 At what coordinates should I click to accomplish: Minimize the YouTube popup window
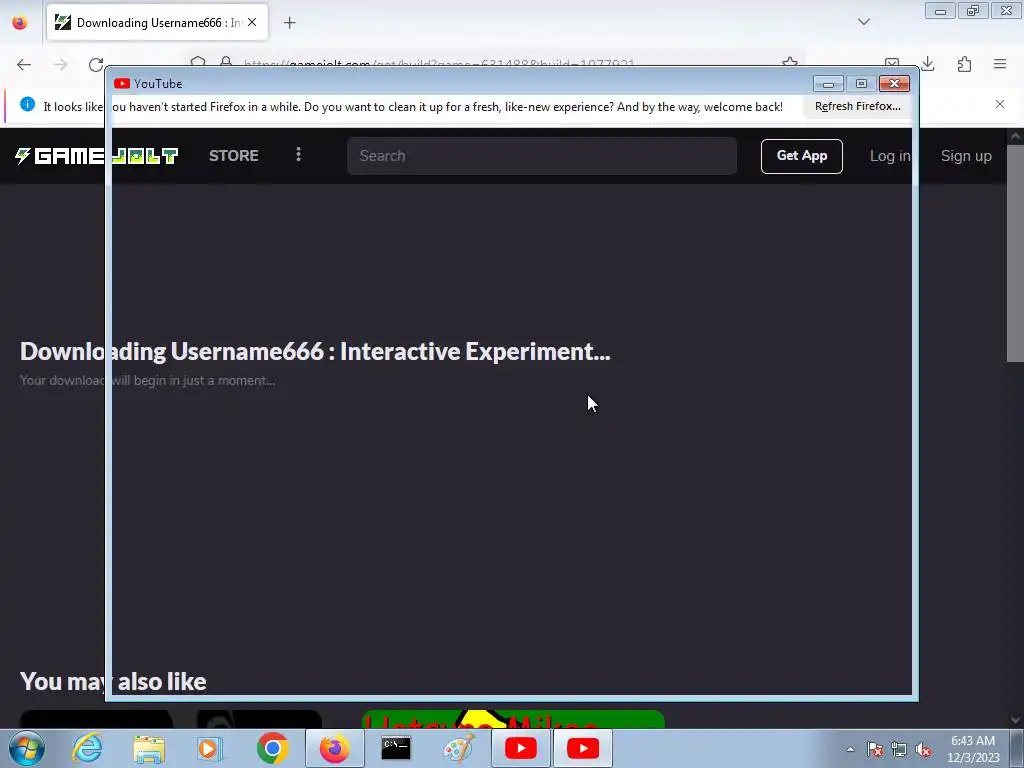pyautogui.click(x=828, y=84)
